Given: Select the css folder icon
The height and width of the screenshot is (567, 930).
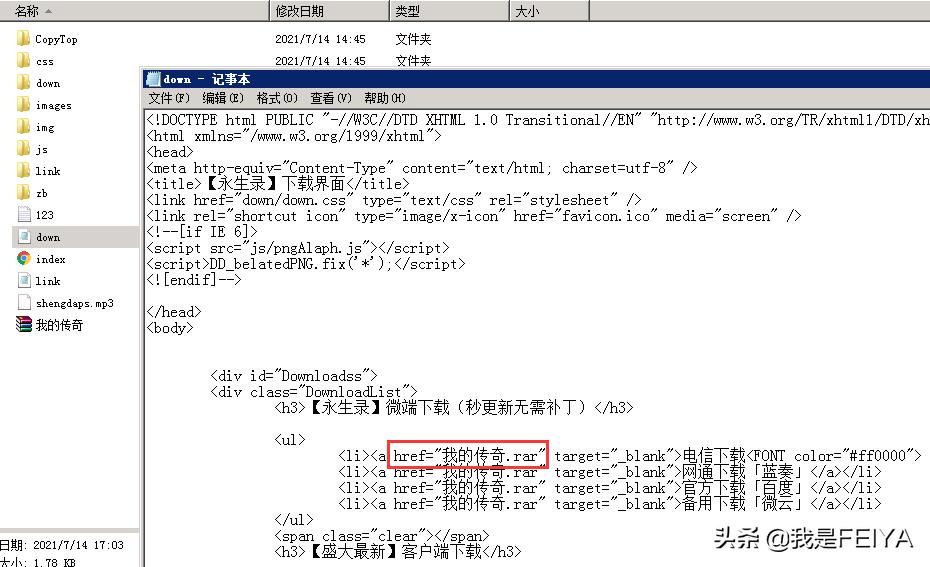Looking at the screenshot, I should click(x=24, y=61).
